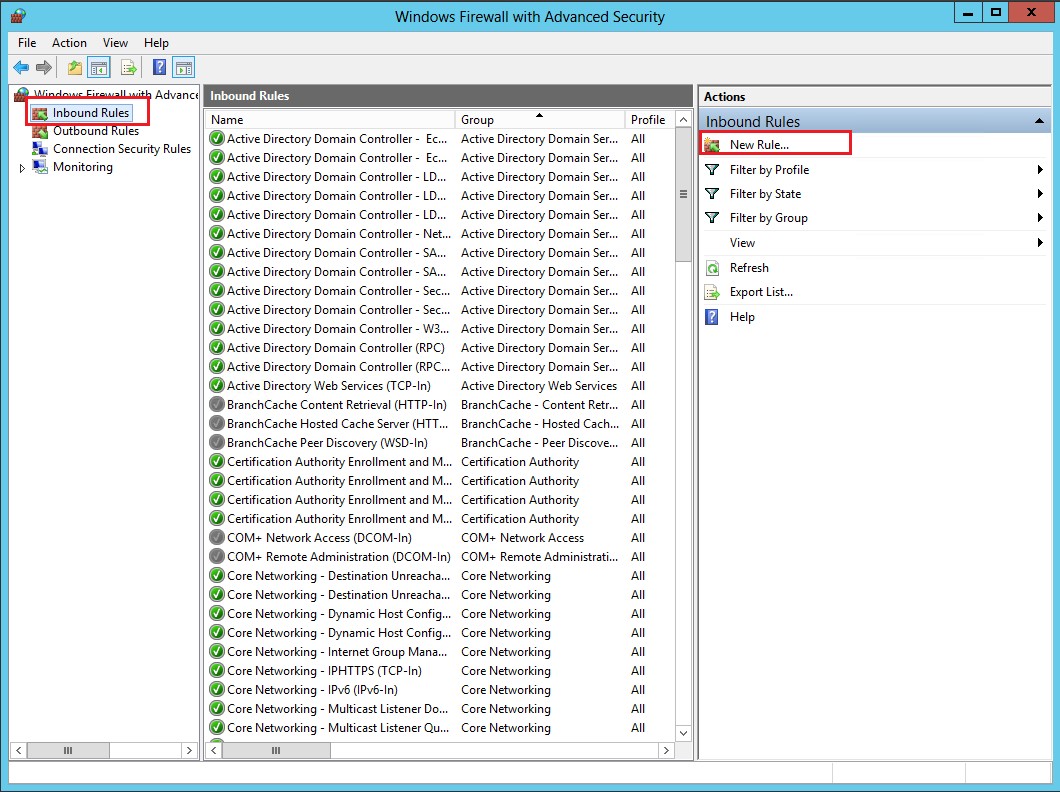This screenshot has height=792, width=1060.
Task: Select Core Networking - IPv6 (IPv6-In) rule
Action: [312, 690]
